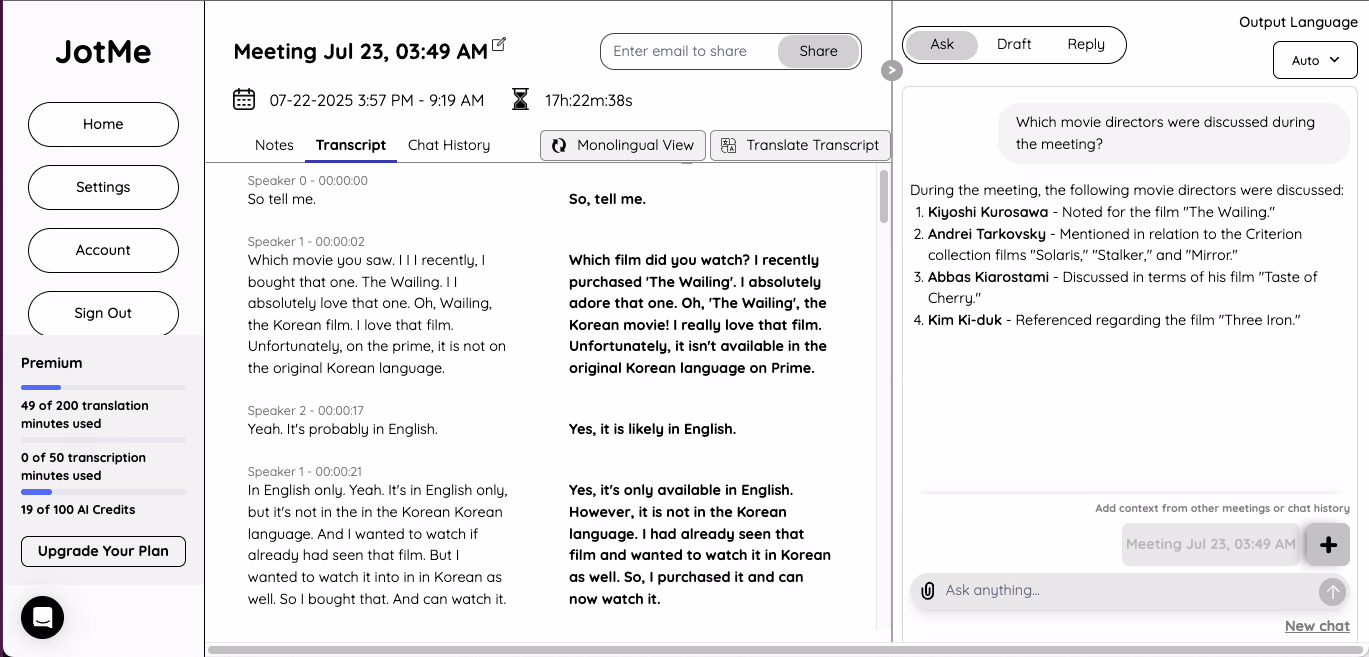Viewport: 1369px width, 657px height.
Task: Click the calendar icon beside meeting date
Action: [x=244, y=99]
